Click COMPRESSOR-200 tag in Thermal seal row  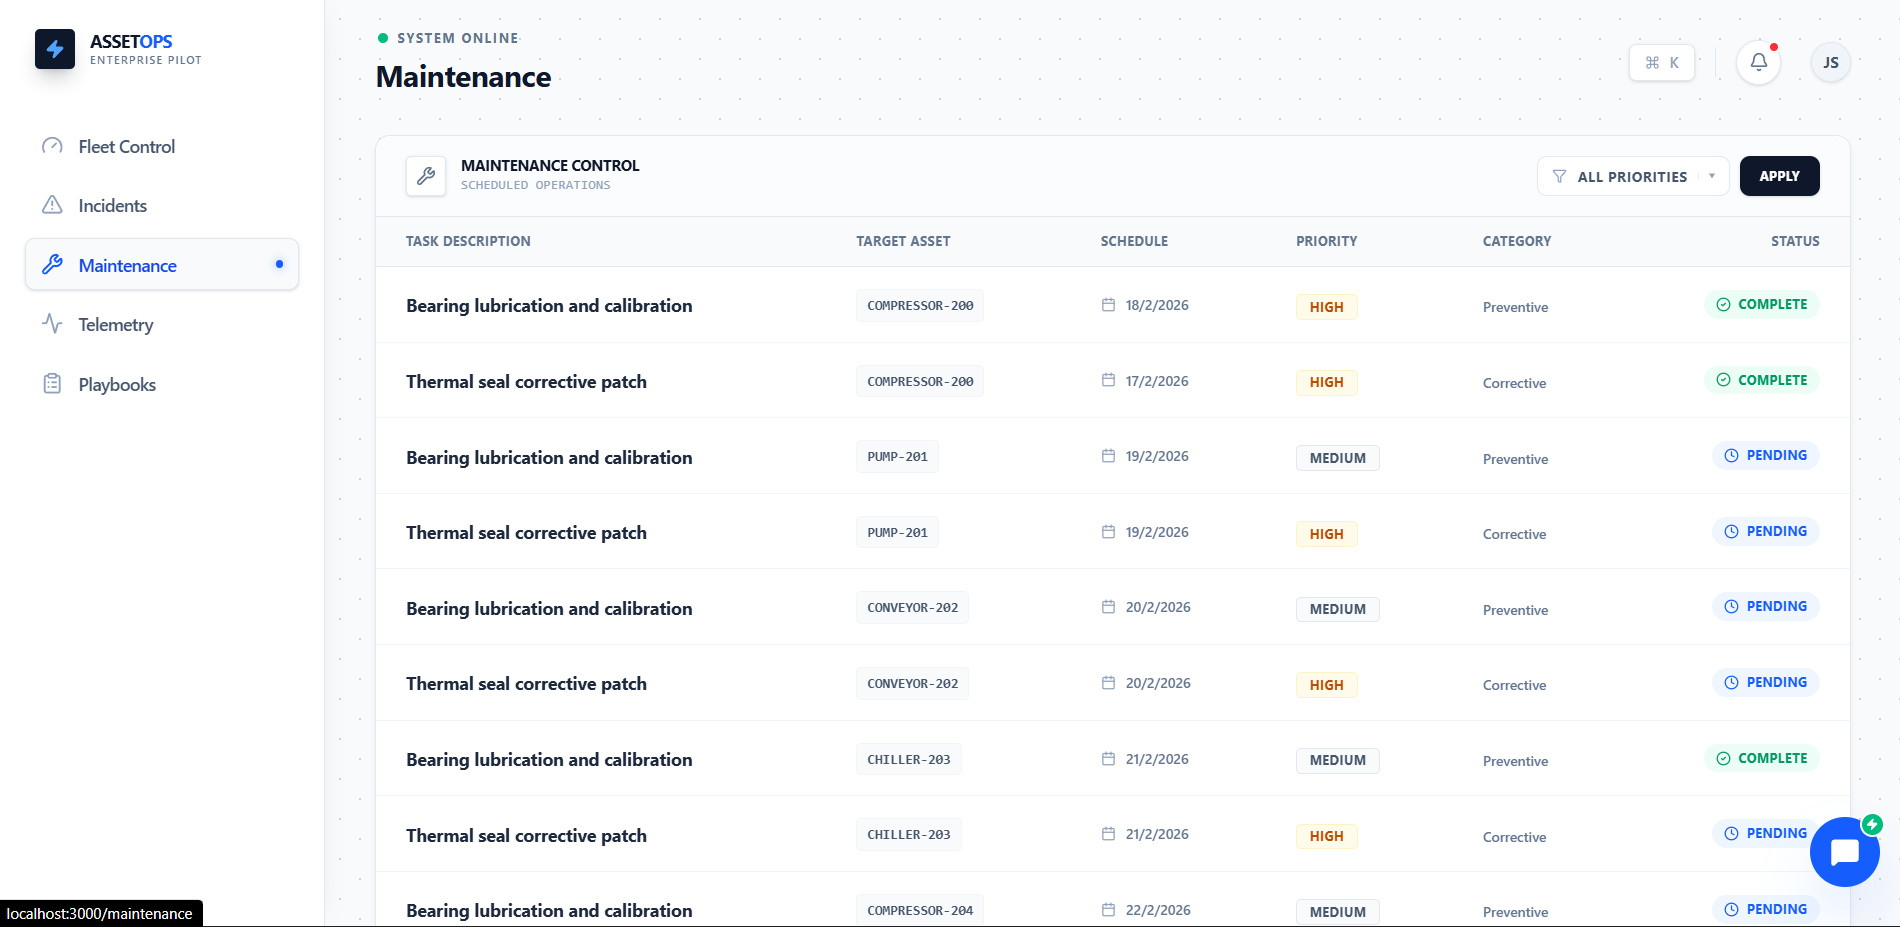[920, 382]
